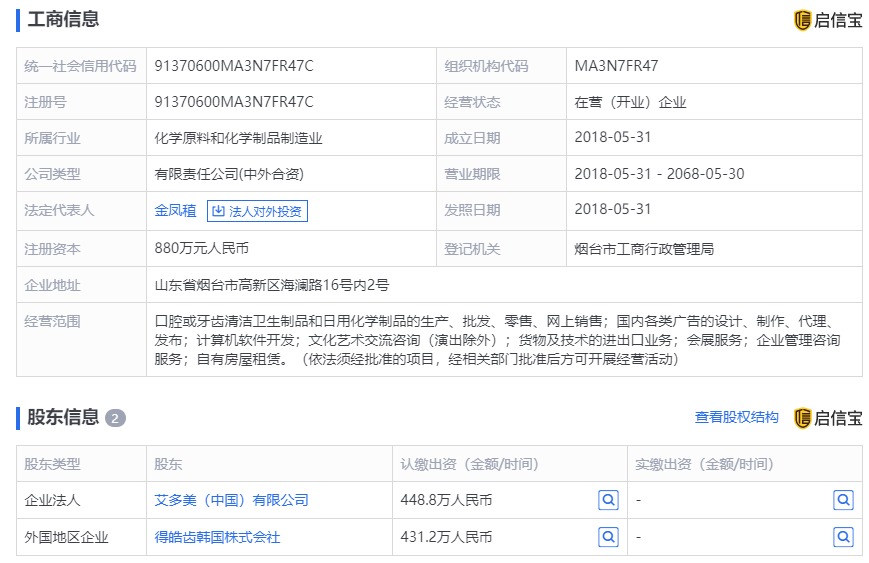Click 启信宝 logo beside 股东信息 heading
Viewport: 869px width, 563px height.
pos(828,418)
